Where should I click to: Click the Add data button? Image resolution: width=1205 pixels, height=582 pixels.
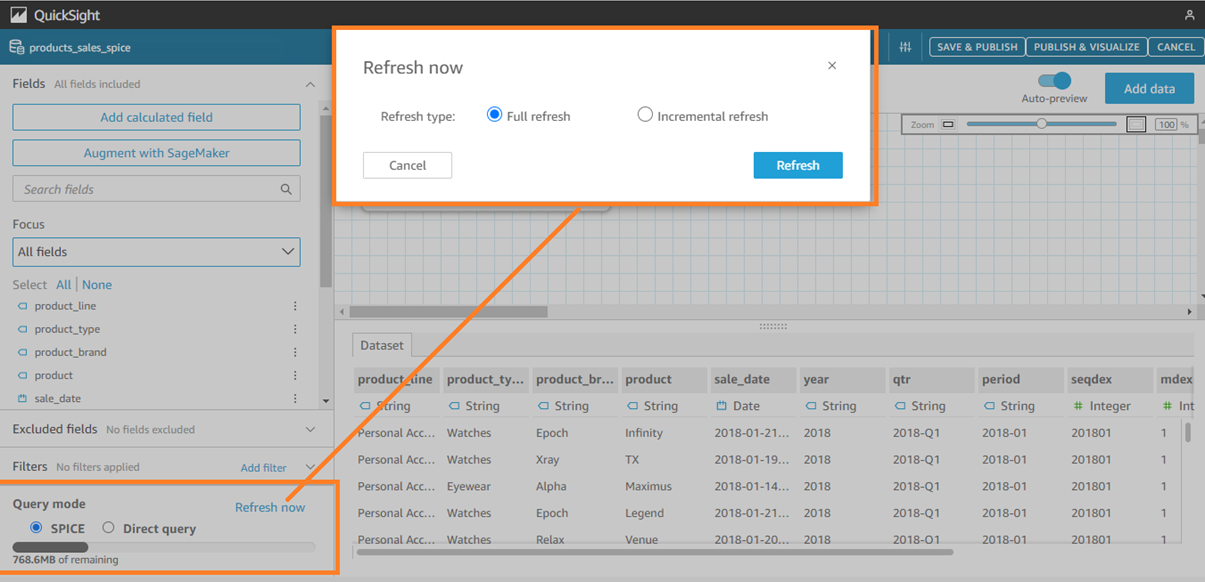pyautogui.click(x=1149, y=88)
